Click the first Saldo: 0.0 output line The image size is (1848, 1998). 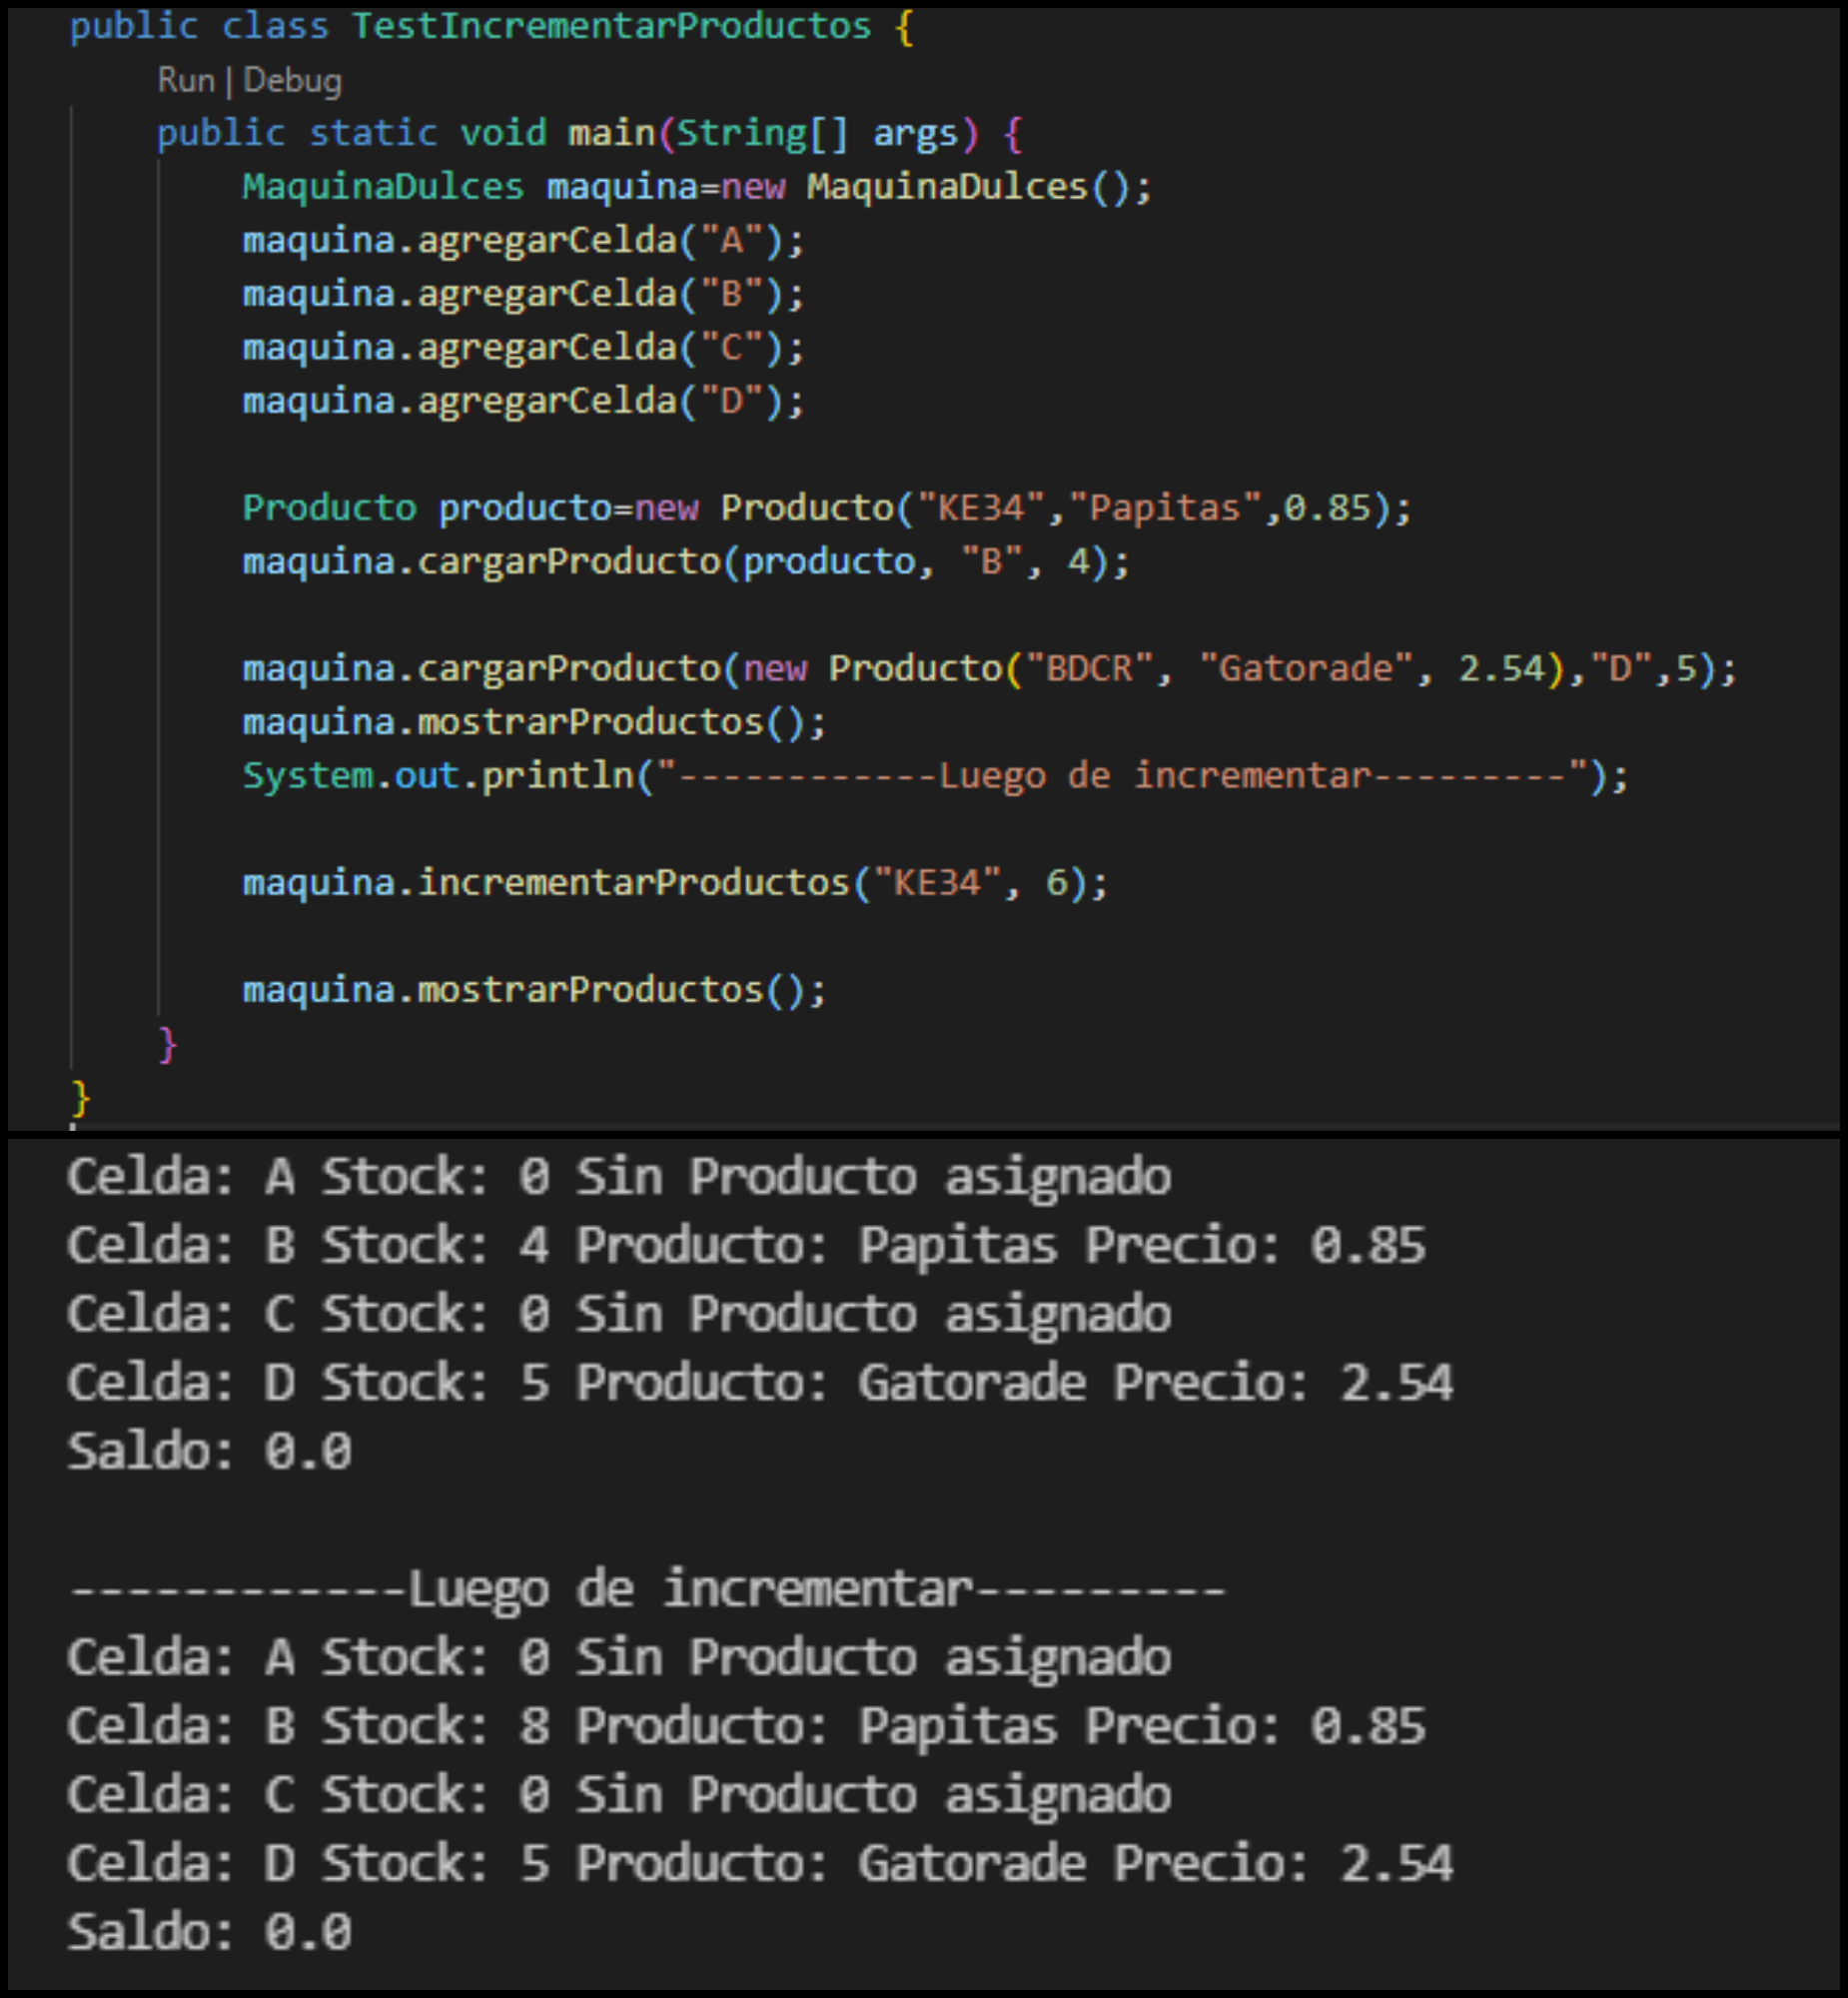tap(209, 1452)
